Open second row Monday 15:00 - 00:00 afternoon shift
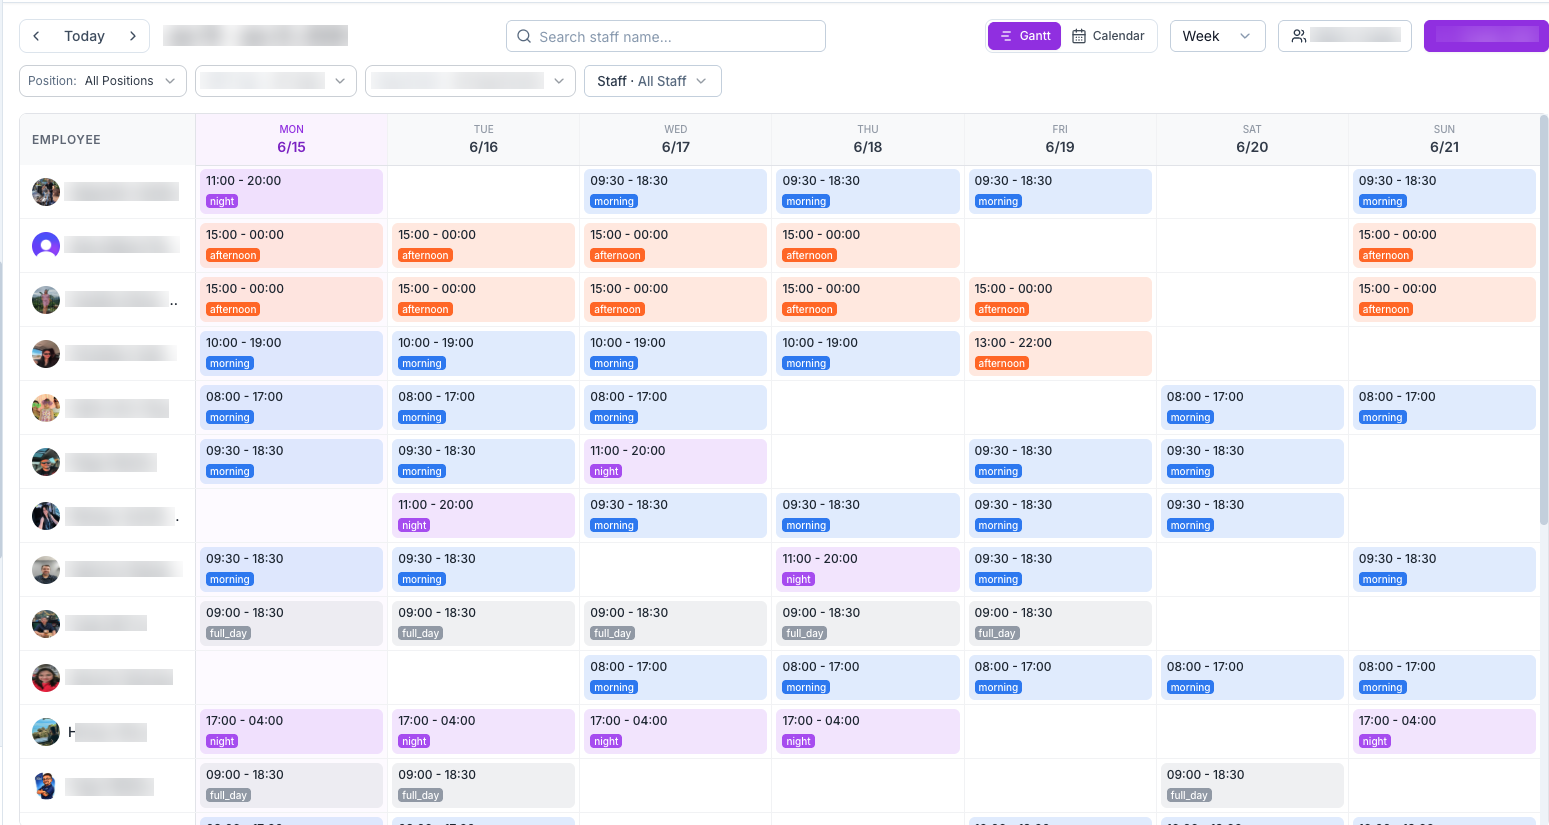1549x825 pixels. (x=291, y=245)
